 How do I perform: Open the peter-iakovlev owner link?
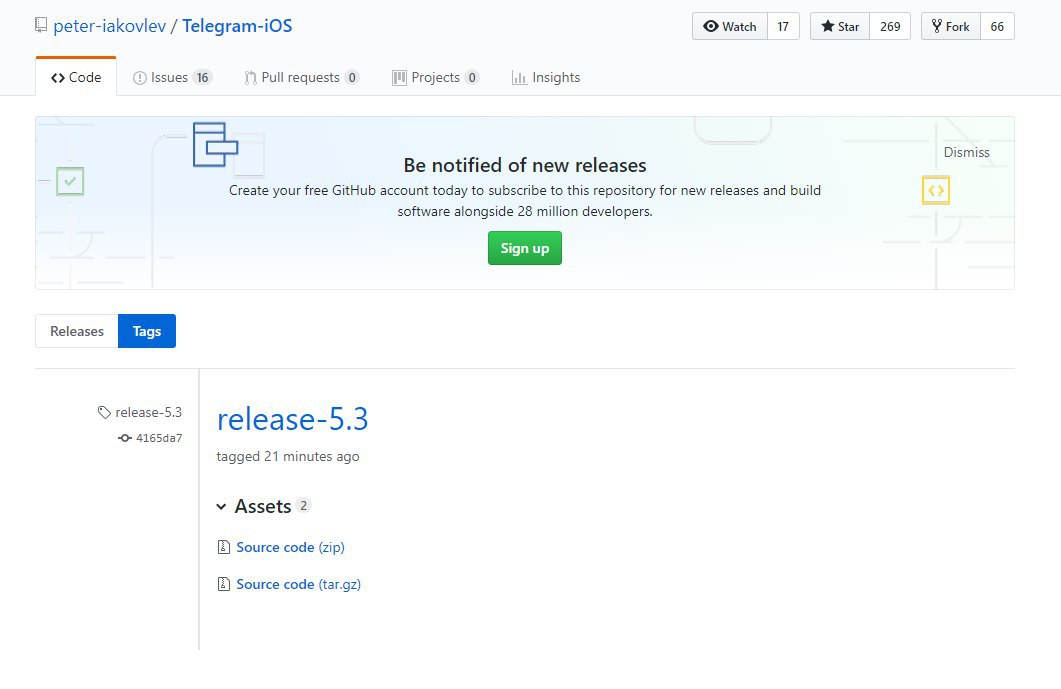coord(110,26)
